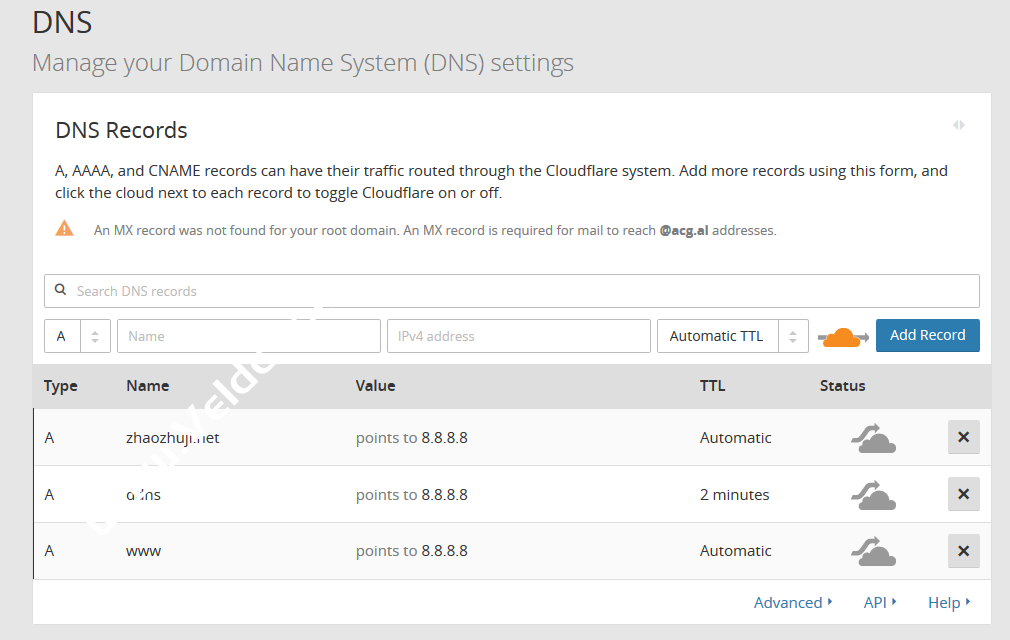The image size is (1010, 640).
Task: Delete the www A record
Action: coord(963,551)
